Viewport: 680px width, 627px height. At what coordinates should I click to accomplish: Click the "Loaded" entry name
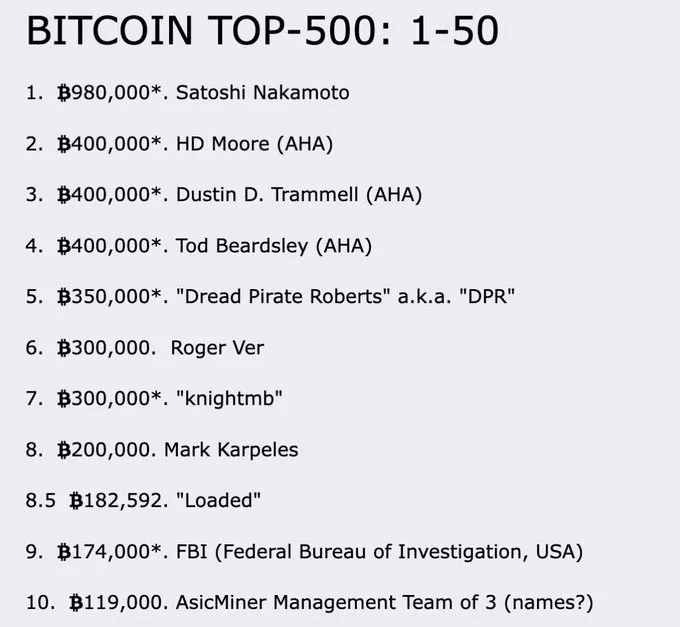215,501
